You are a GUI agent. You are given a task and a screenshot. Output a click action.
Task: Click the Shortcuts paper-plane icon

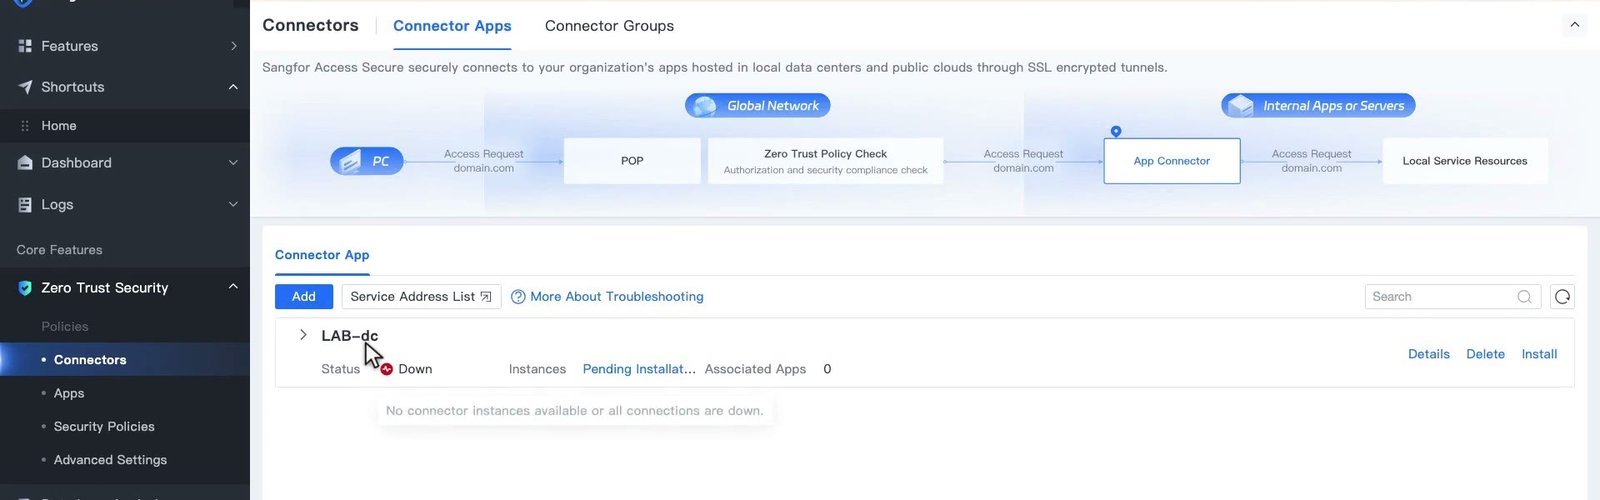(25, 87)
